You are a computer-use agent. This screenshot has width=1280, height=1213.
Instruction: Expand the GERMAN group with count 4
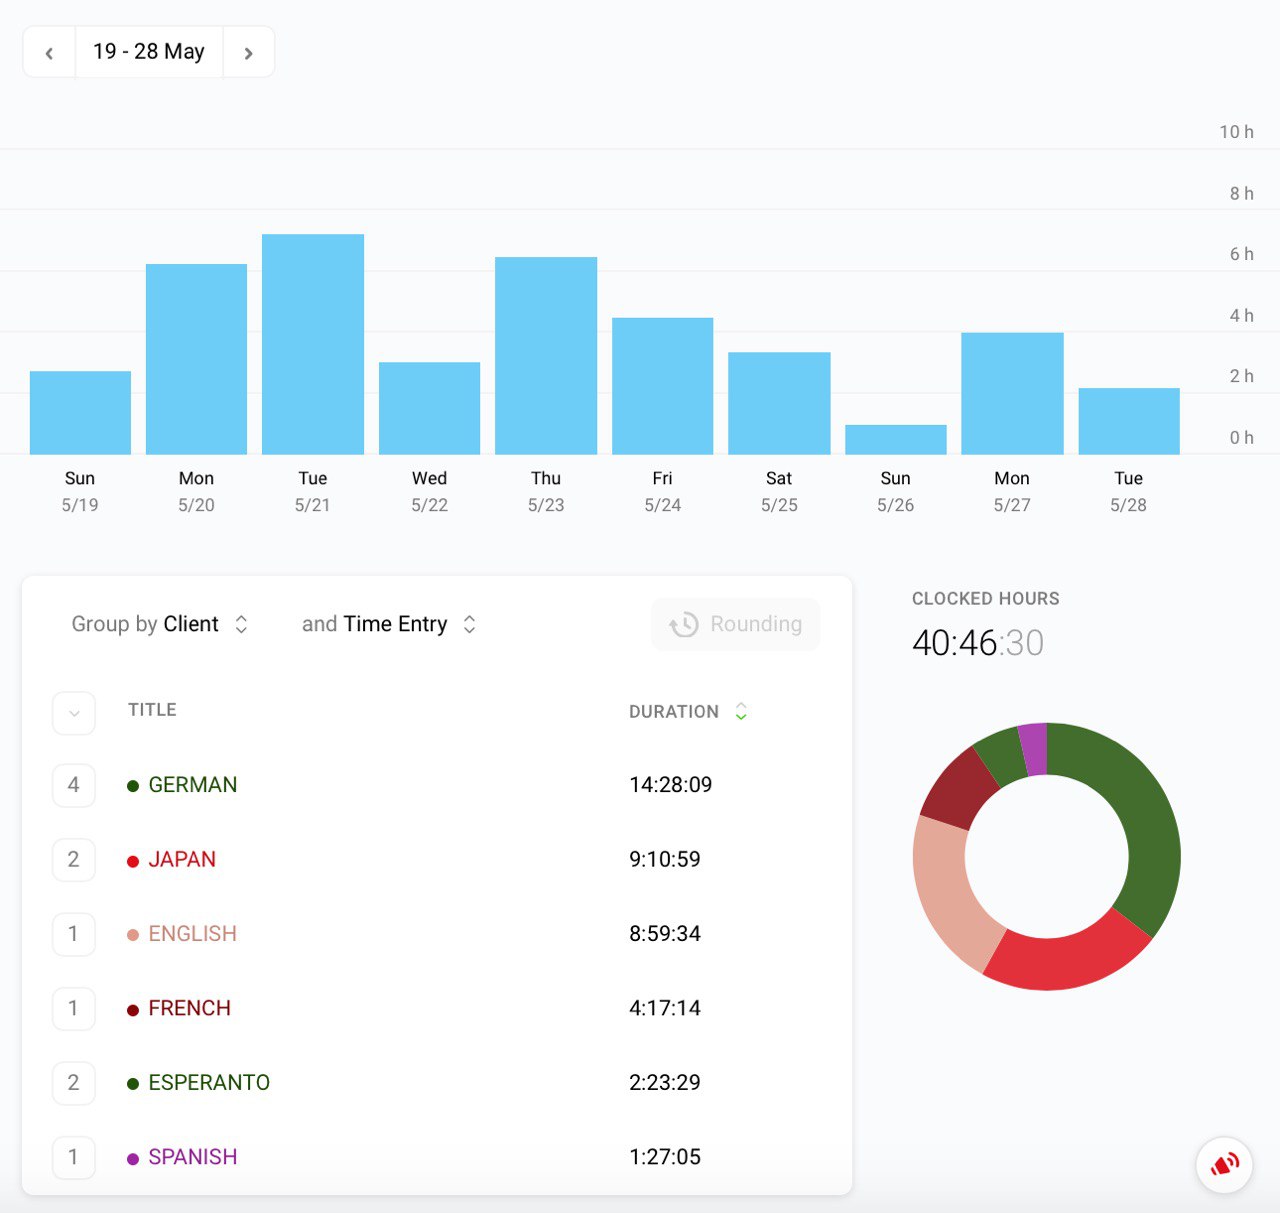tap(74, 785)
